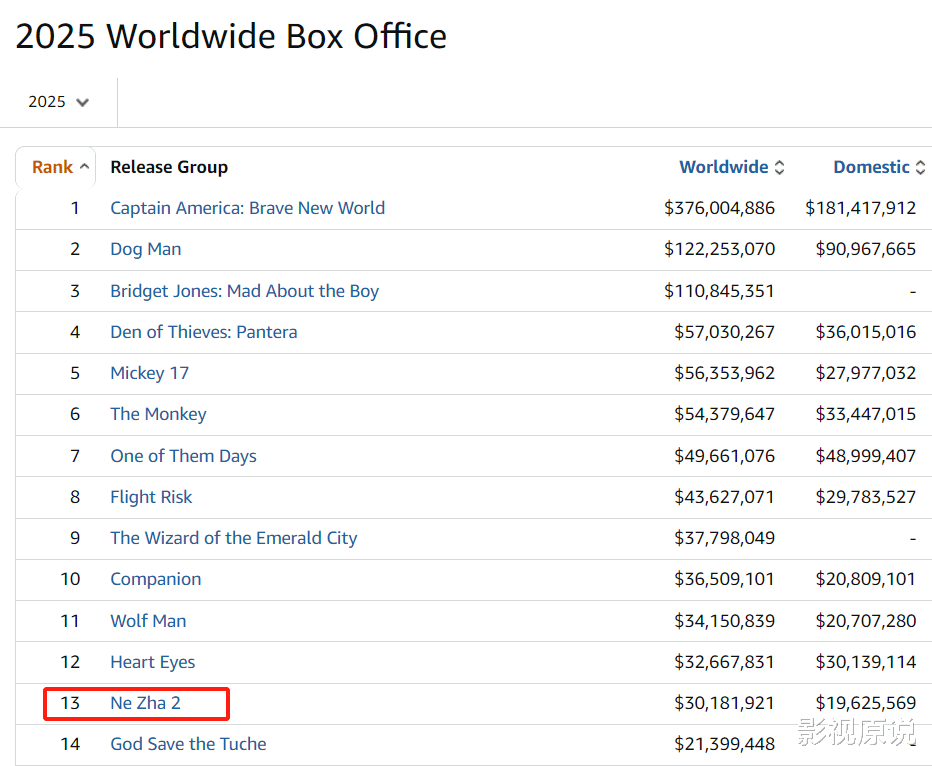Click God Save the Tuche link
Viewport: 932px width, 766px height.
coord(188,744)
